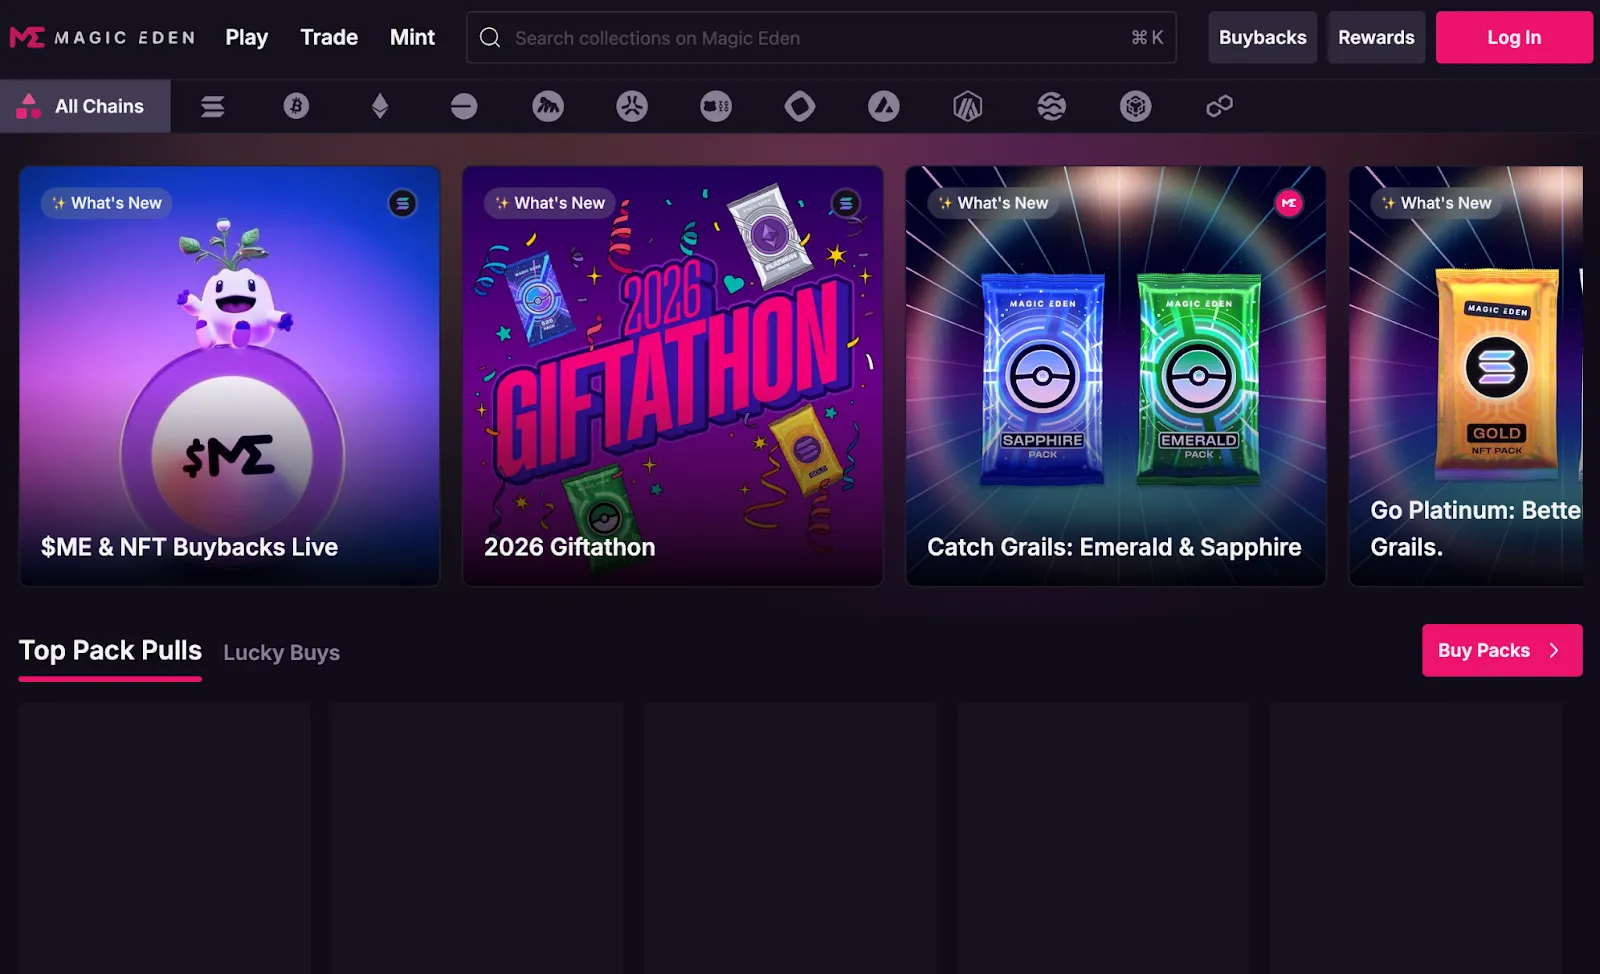This screenshot has height=974, width=1600.
Task: Select the Berachain bear icon
Action: [716, 106]
